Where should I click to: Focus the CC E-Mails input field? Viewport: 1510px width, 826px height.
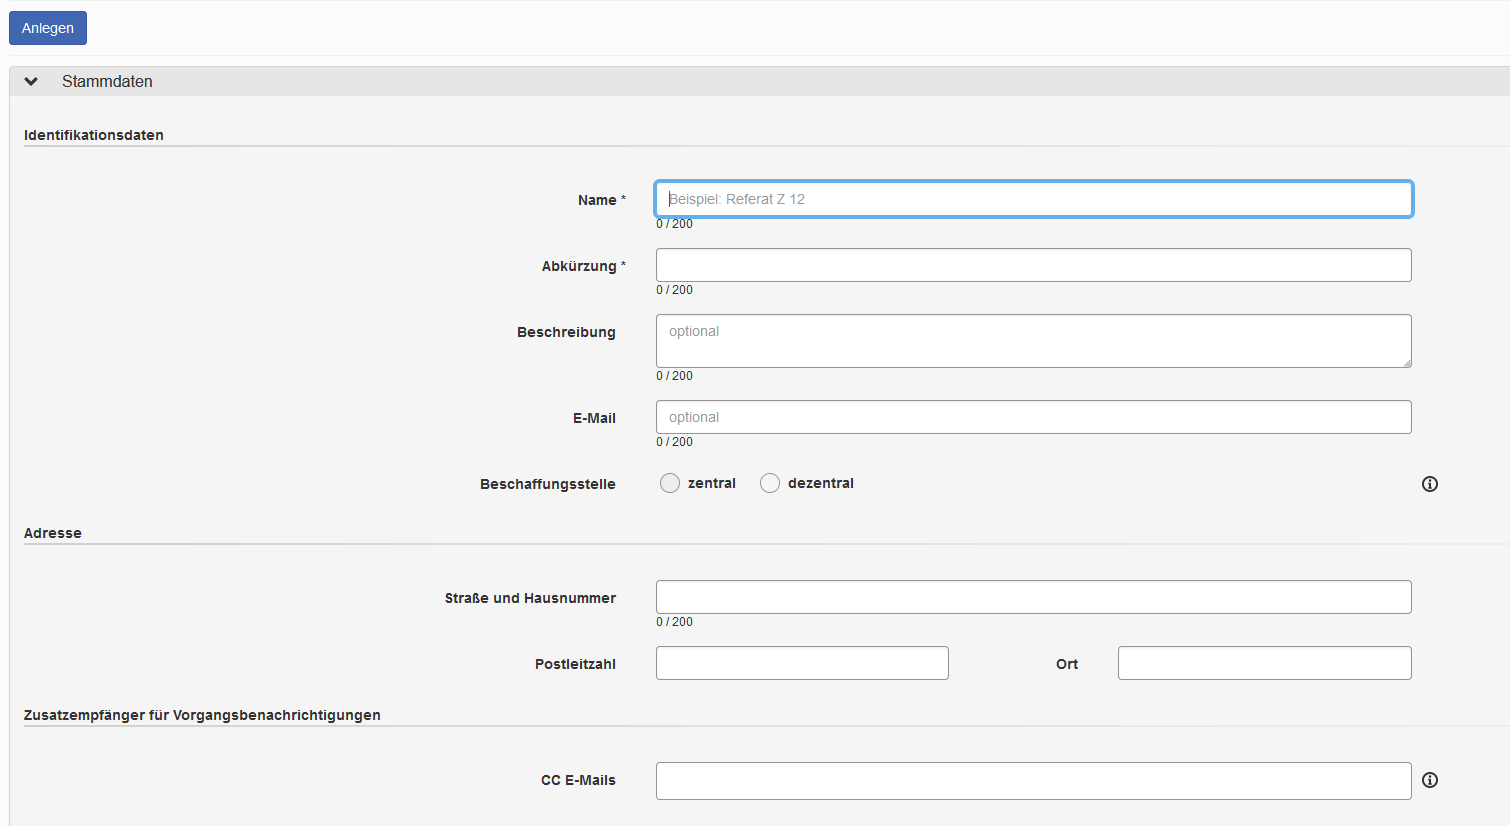1033,781
